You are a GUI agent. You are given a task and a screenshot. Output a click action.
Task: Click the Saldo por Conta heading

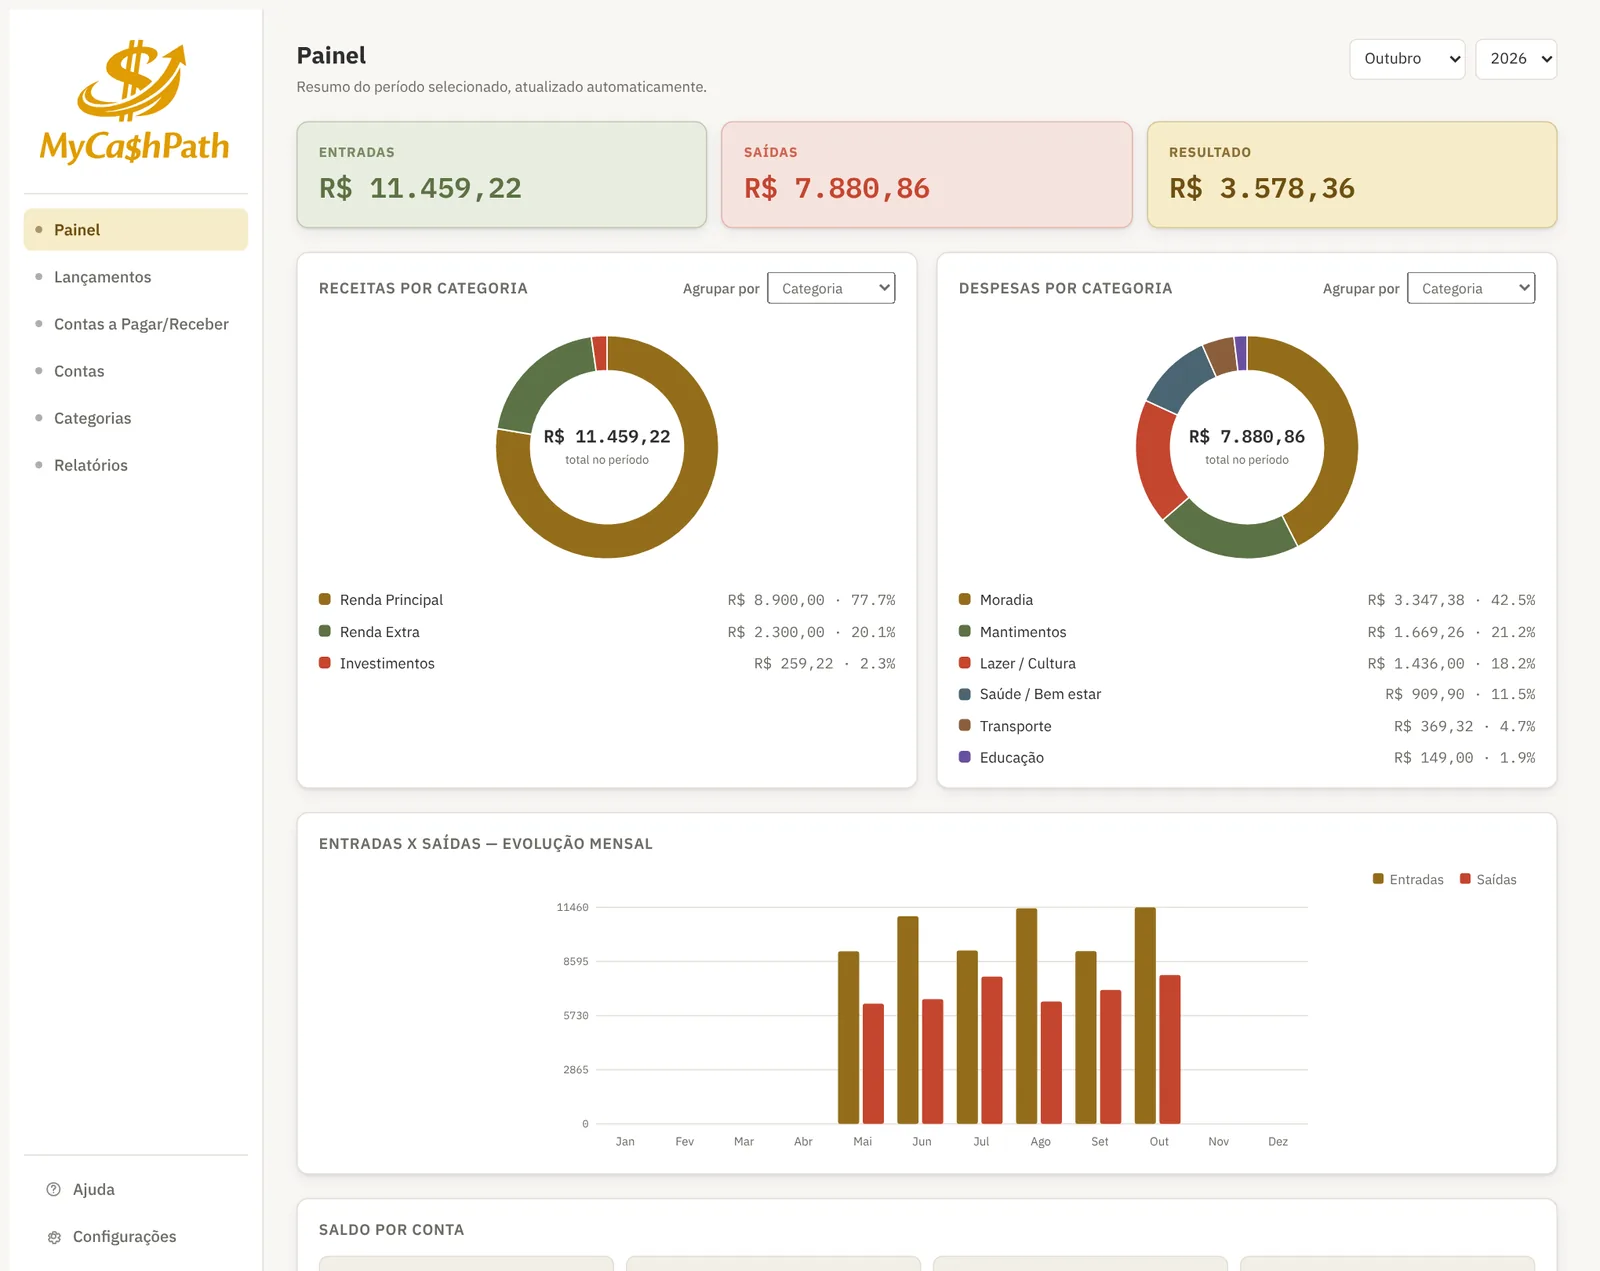pyautogui.click(x=391, y=1230)
